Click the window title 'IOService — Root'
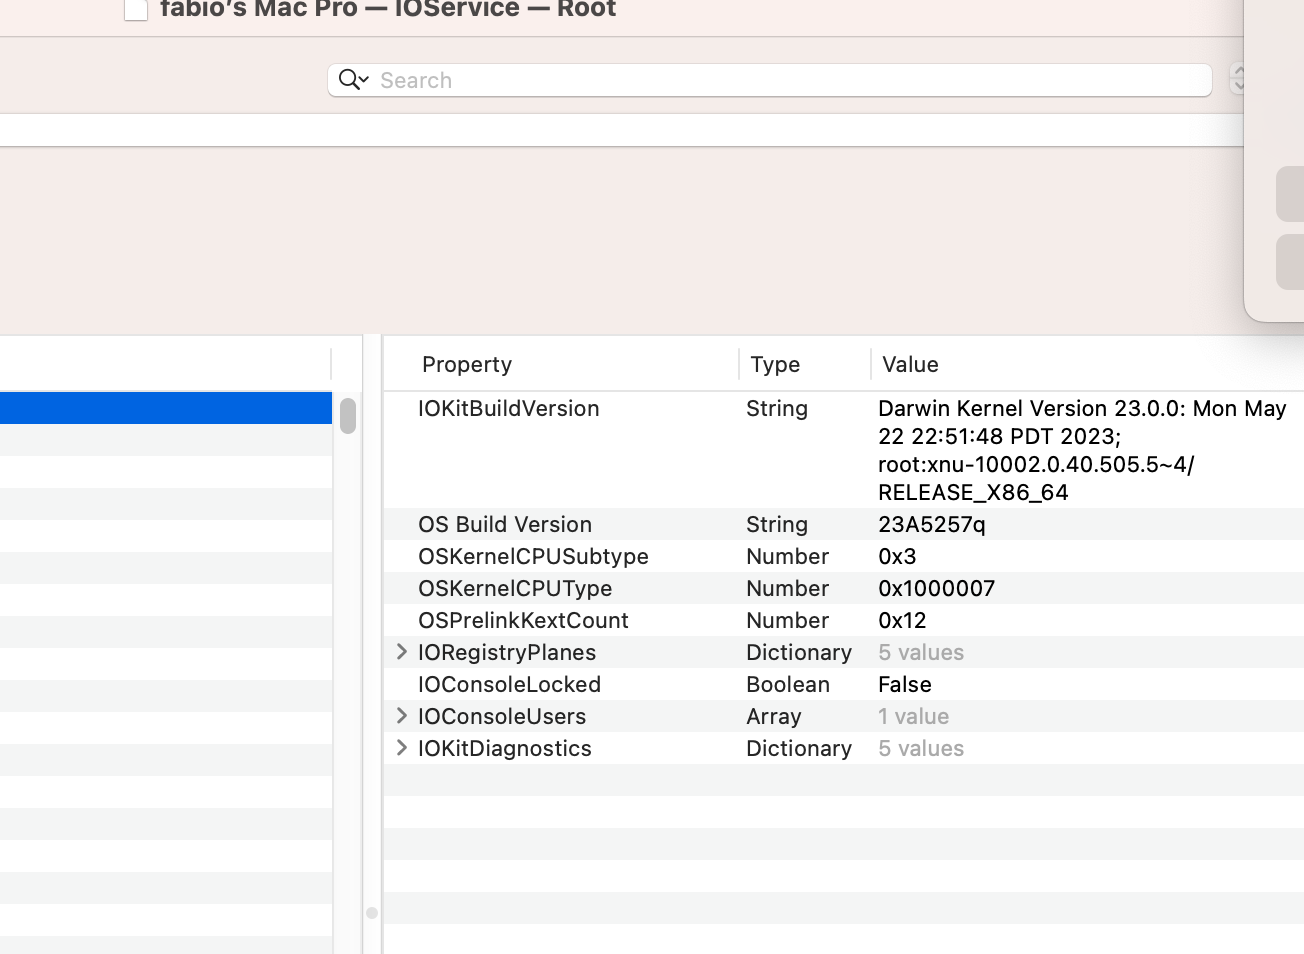 point(506,10)
